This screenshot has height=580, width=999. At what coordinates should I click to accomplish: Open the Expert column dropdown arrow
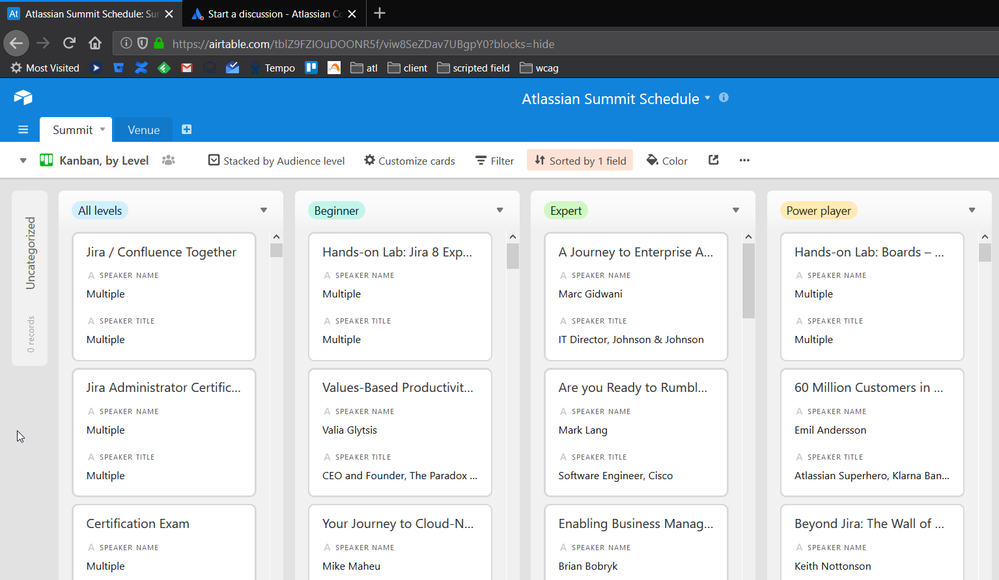point(736,210)
